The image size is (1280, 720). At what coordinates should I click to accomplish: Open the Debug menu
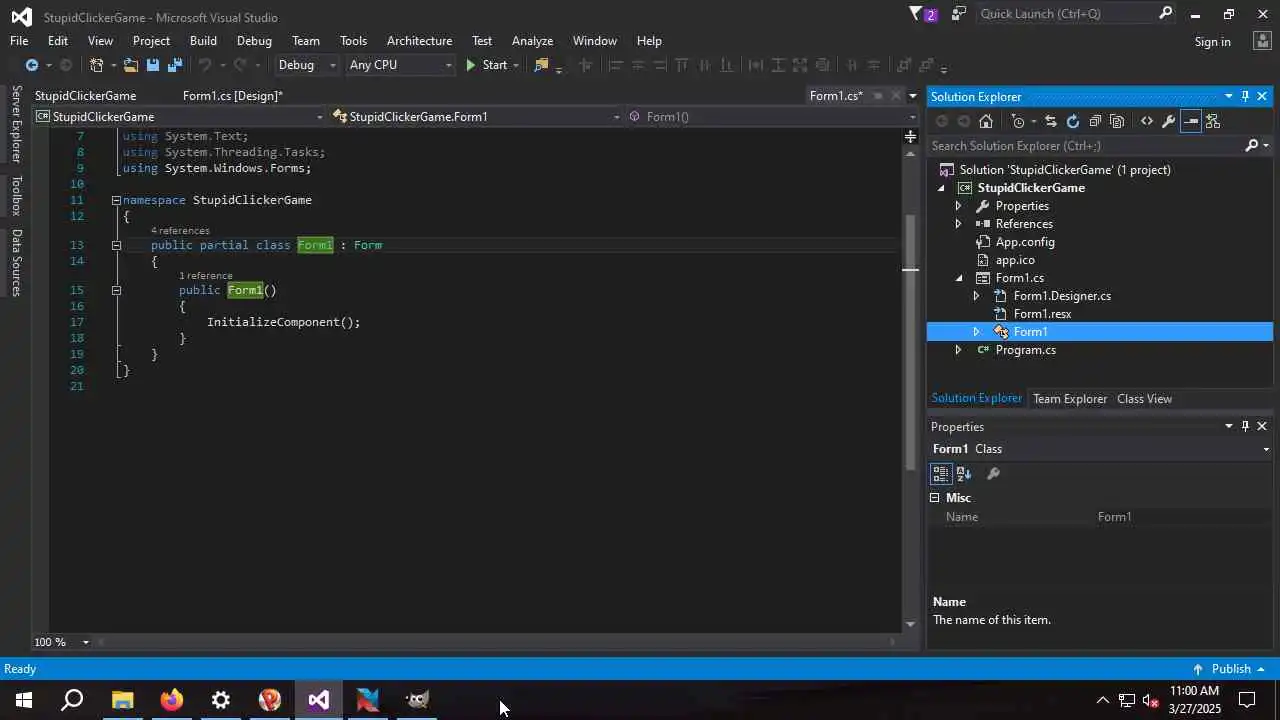point(254,41)
